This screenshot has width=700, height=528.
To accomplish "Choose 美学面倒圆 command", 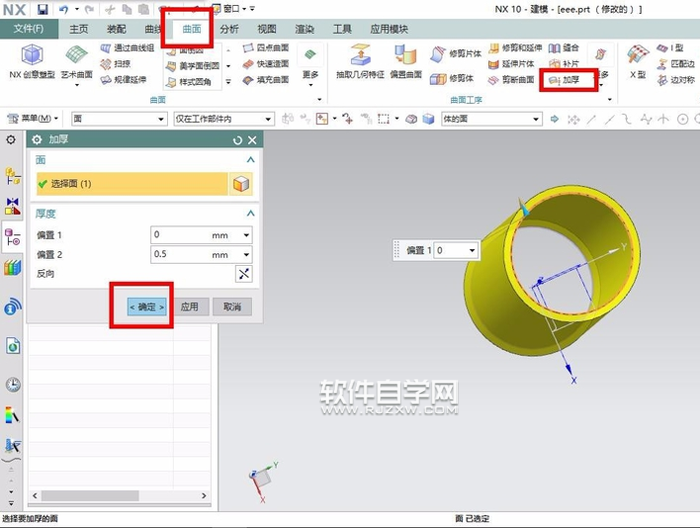I will pos(193,66).
